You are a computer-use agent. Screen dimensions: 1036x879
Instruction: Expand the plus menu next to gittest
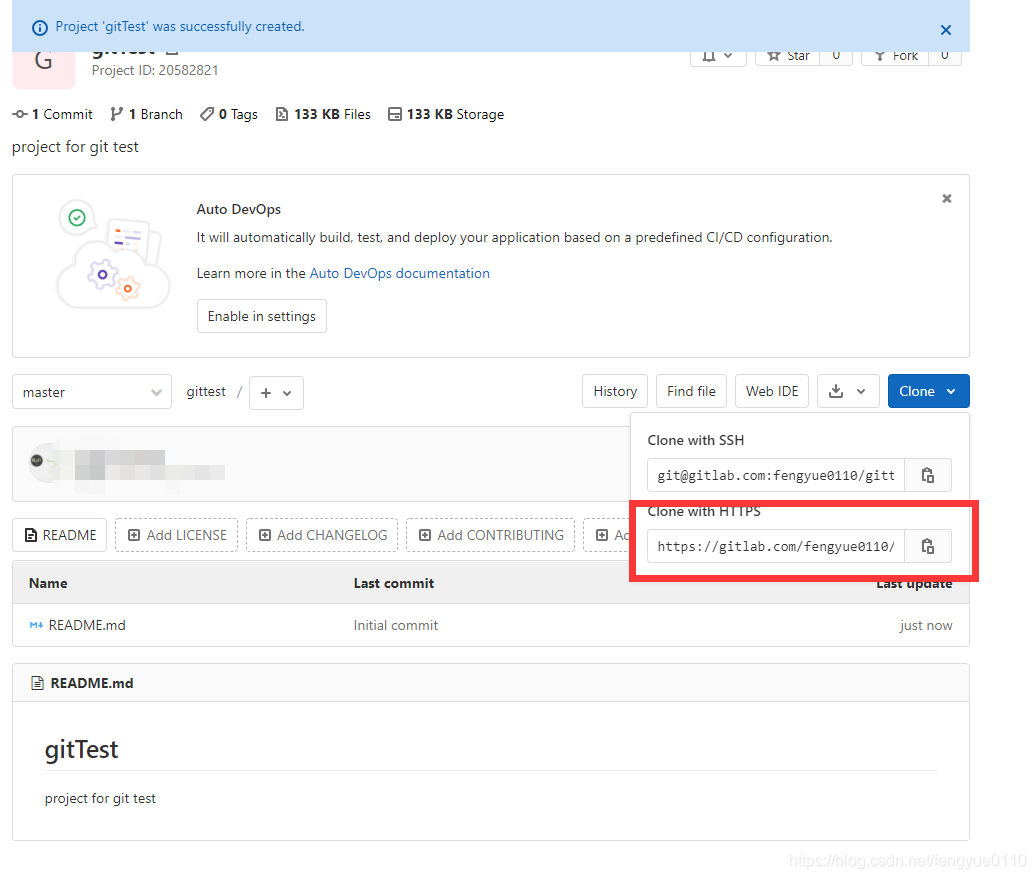276,393
